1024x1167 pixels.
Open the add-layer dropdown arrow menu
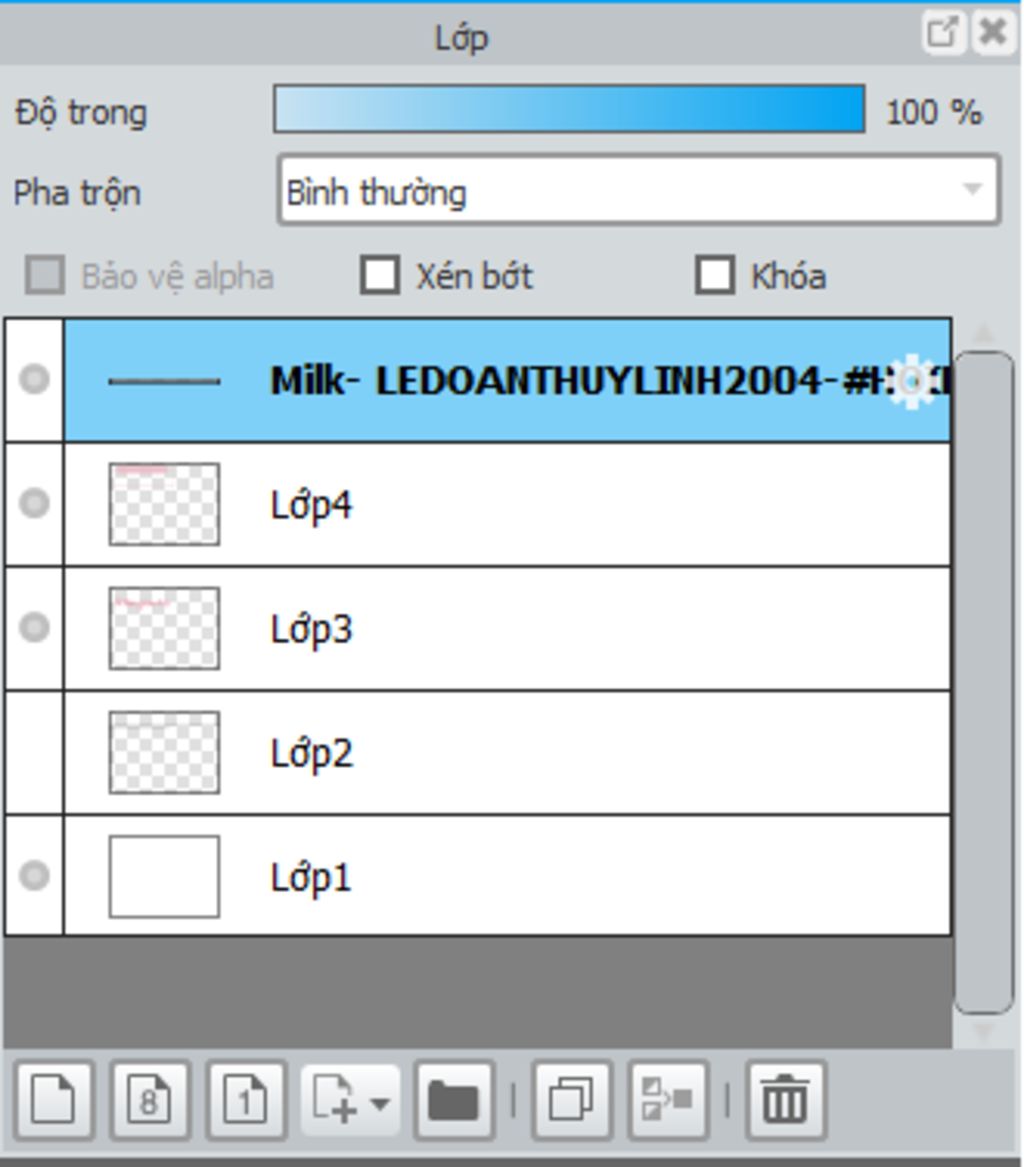coord(378,1102)
